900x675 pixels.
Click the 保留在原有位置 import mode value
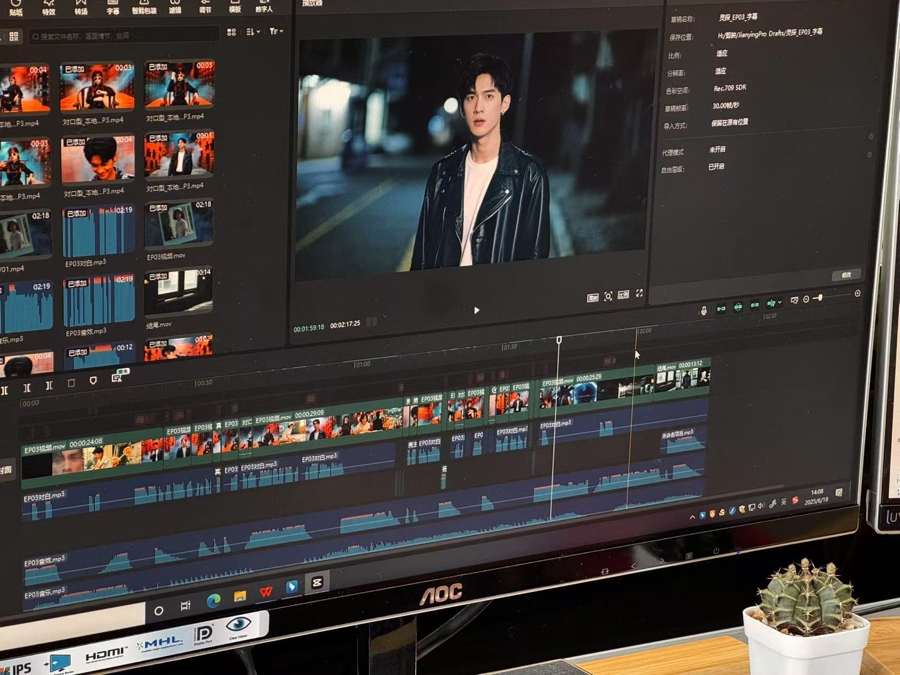click(729, 122)
